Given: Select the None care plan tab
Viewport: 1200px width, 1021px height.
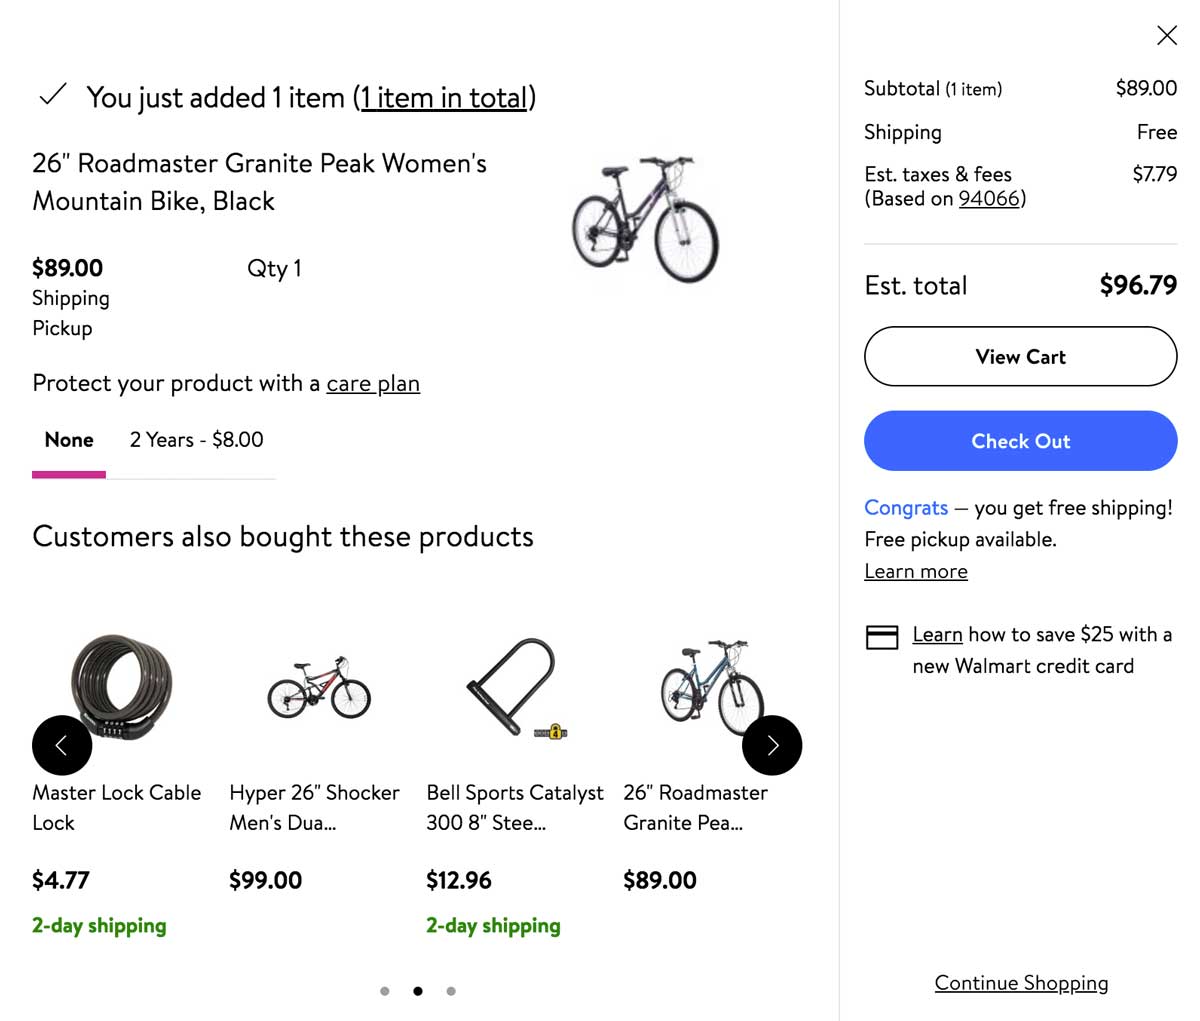Looking at the screenshot, I should [69, 440].
